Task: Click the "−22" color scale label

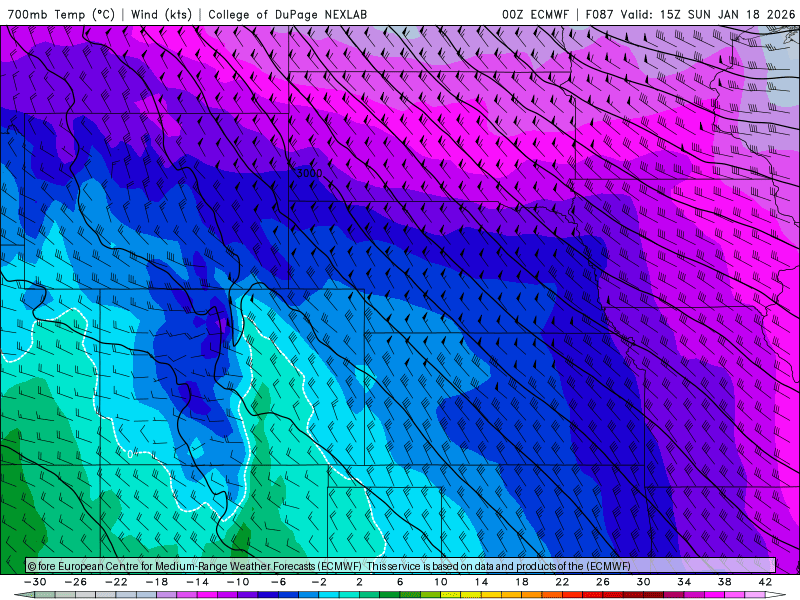Action: point(116,582)
